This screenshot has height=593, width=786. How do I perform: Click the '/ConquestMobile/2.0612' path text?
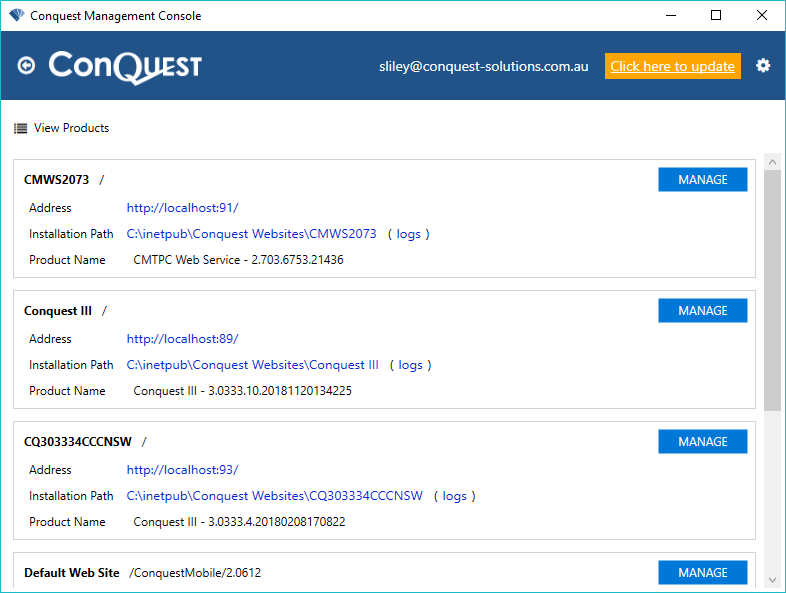(195, 572)
